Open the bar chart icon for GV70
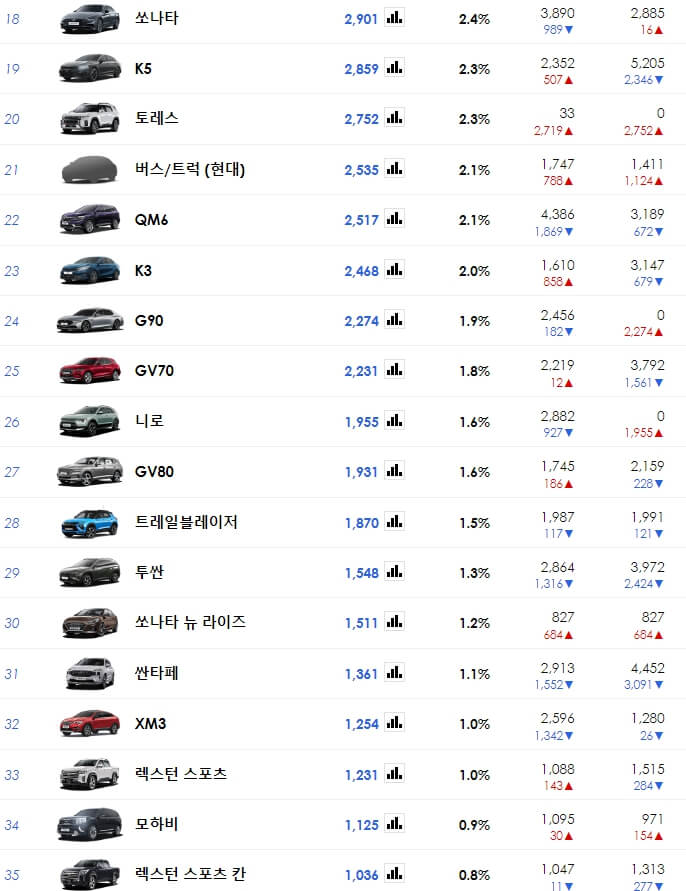Image resolution: width=686 pixels, height=891 pixels. (x=394, y=370)
